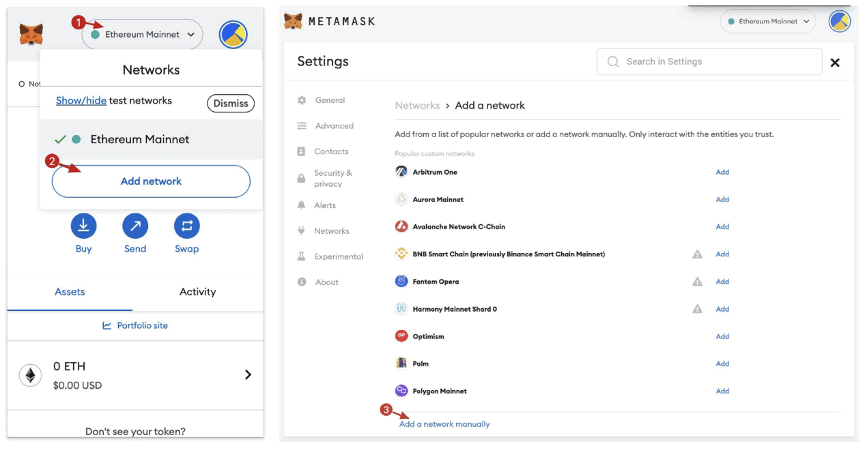The height and width of the screenshot is (449, 866).
Task: Open the network dropdown in Settings header
Action: (x=768, y=22)
